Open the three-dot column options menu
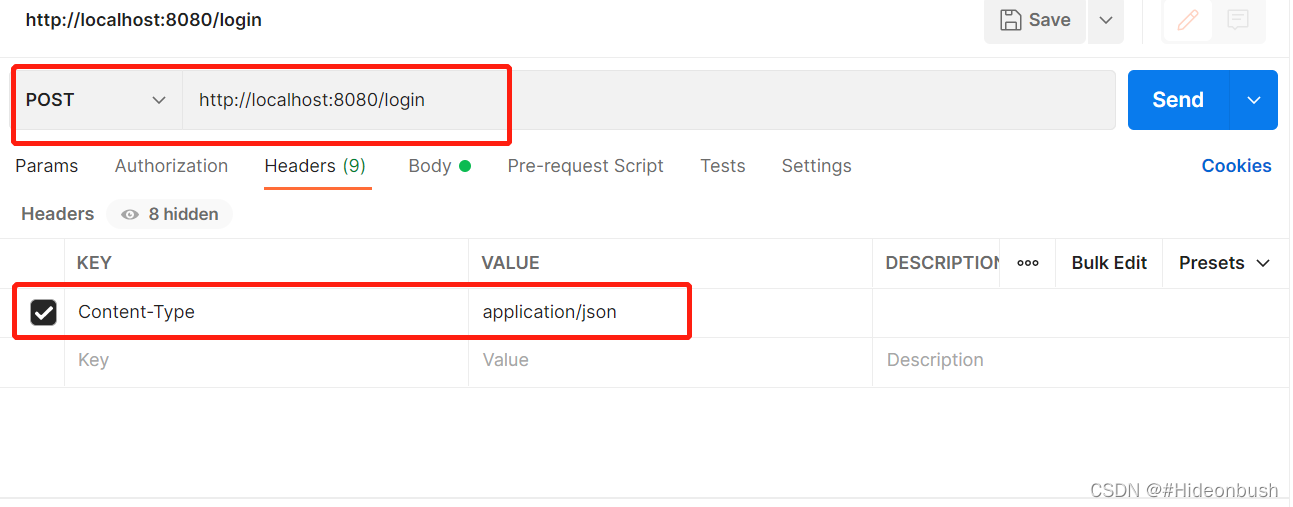This screenshot has height=507, width=1293. tap(1028, 263)
